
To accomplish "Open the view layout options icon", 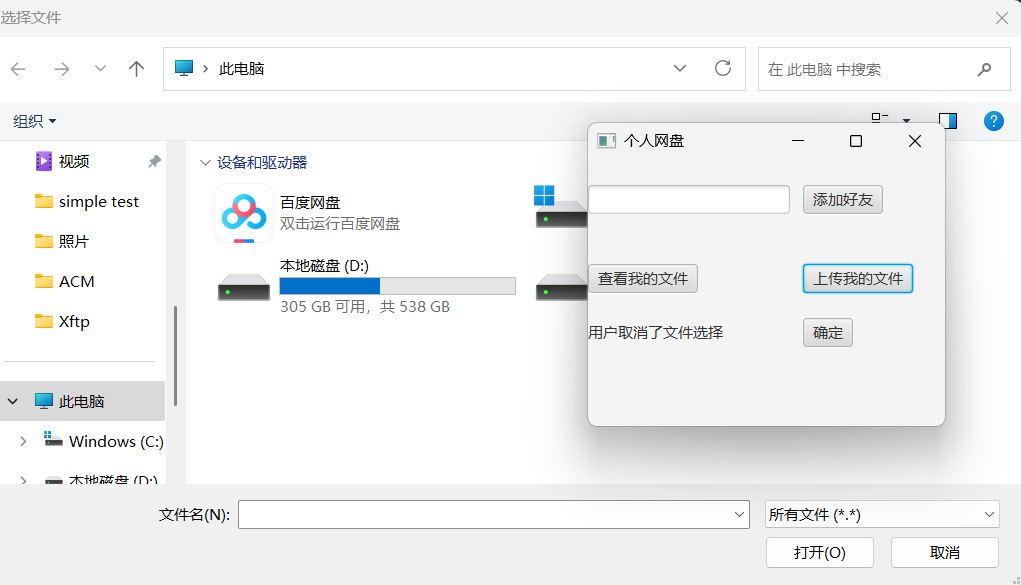I will click(881, 120).
